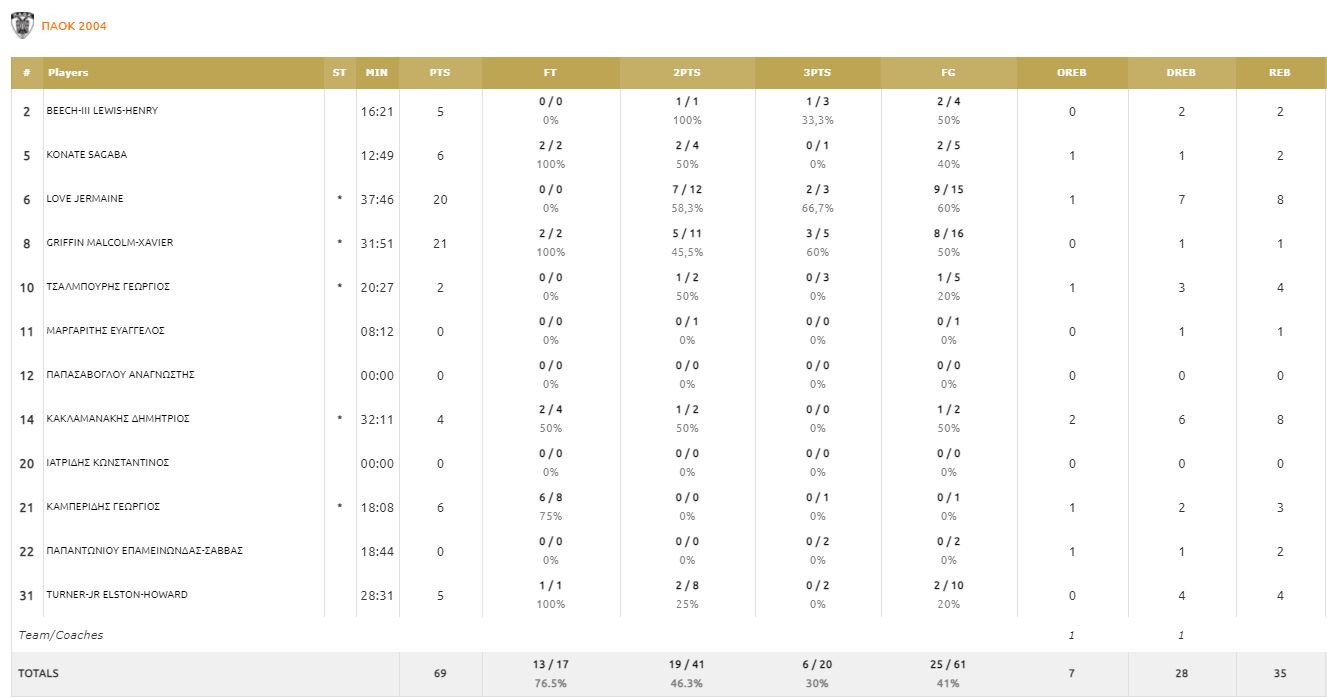Click the TOTALS row label
Image resolution: width=1327 pixels, height=697 pixels.
coord(38,674)
